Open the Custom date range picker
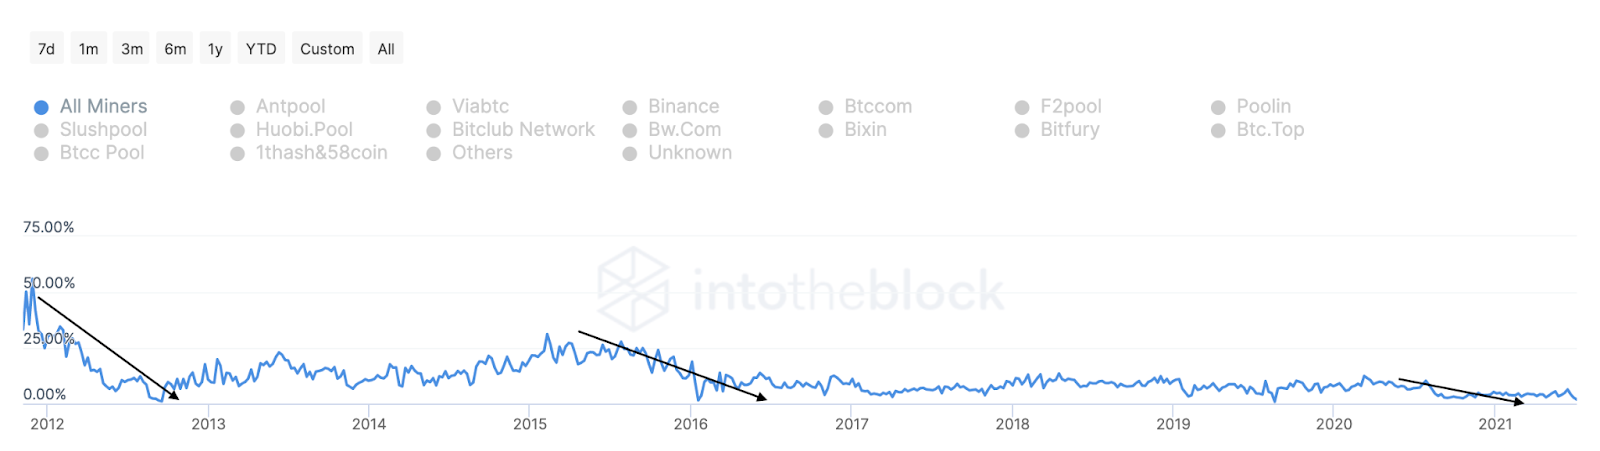 [x=327, y=48]
